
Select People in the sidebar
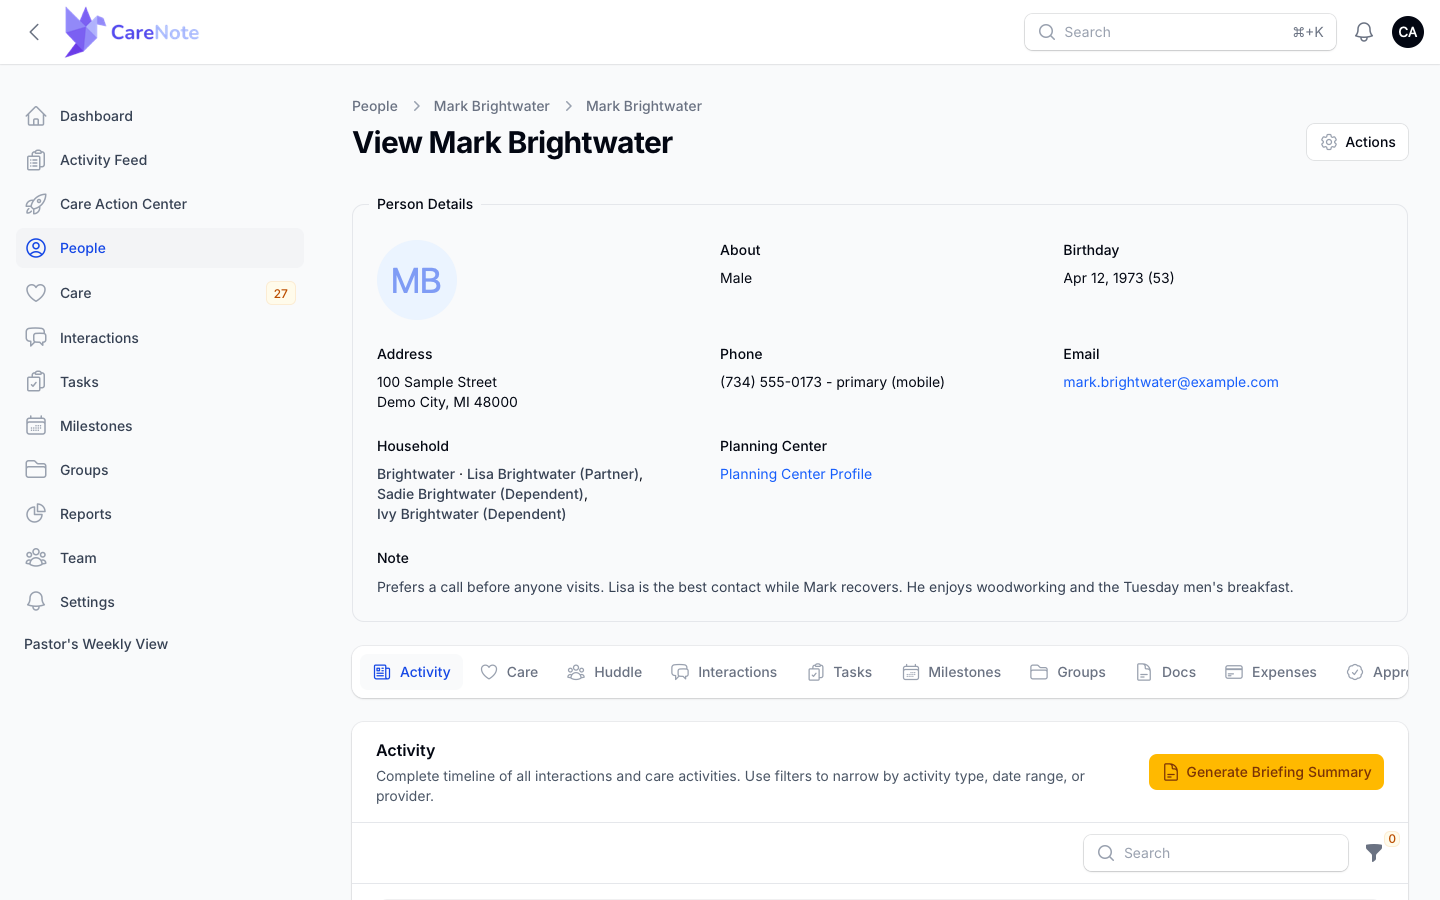click(x=160, y=248)
